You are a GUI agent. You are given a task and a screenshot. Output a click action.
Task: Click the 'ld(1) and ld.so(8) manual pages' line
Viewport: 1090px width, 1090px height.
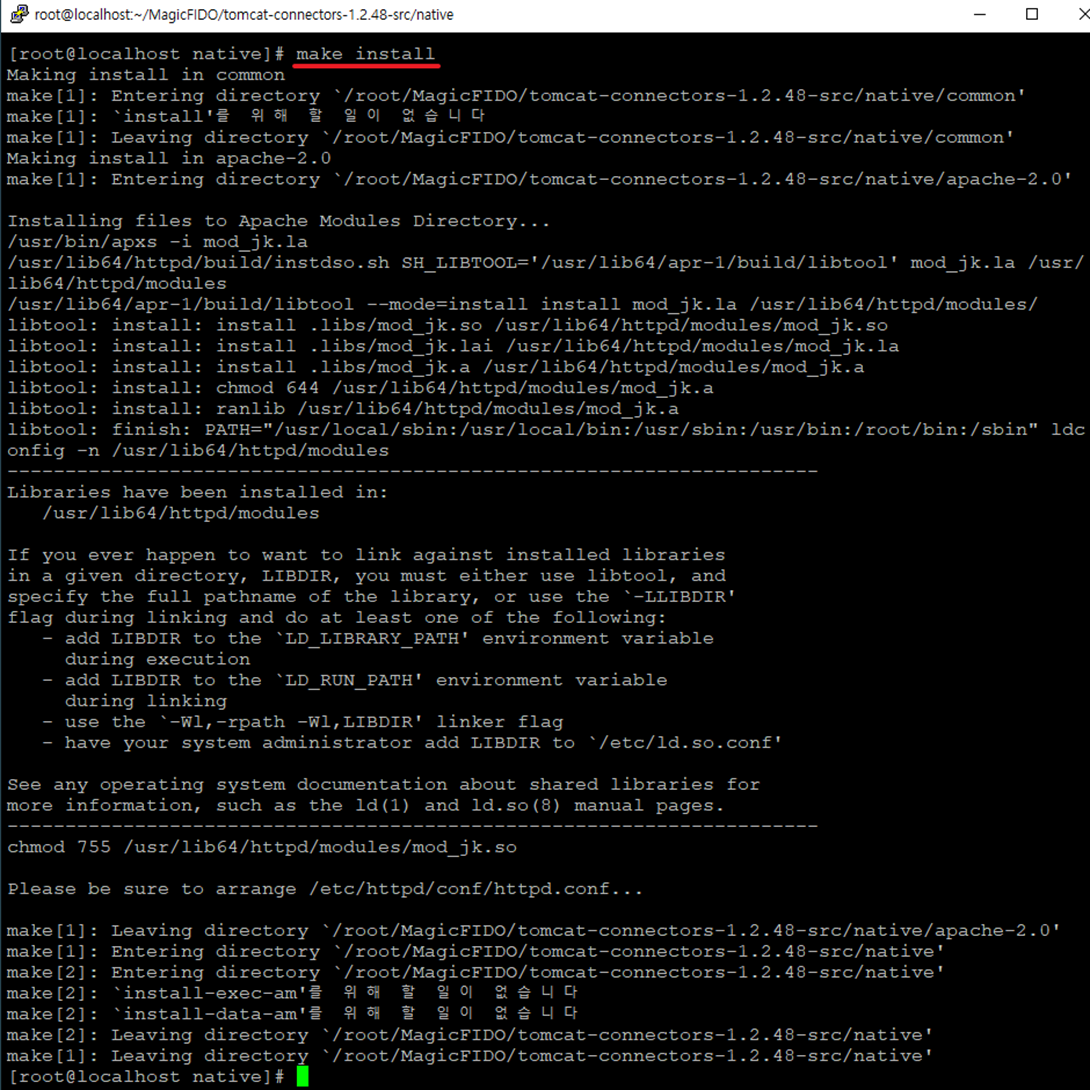click(366, 804)
